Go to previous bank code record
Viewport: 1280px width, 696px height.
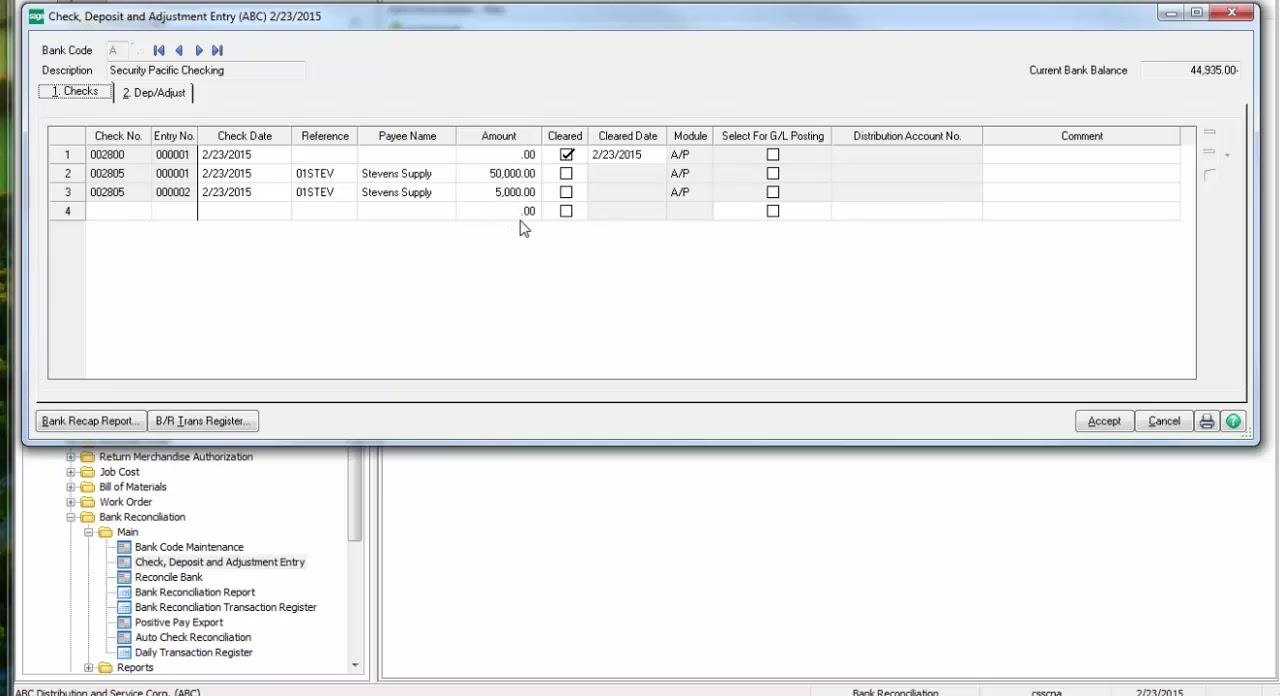(x=179, y=50)
